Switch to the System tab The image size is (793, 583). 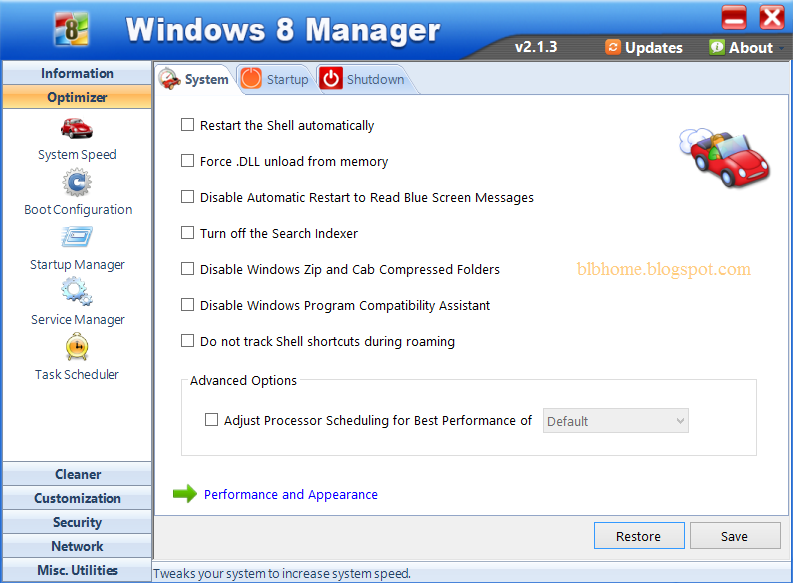coord(194,79)
